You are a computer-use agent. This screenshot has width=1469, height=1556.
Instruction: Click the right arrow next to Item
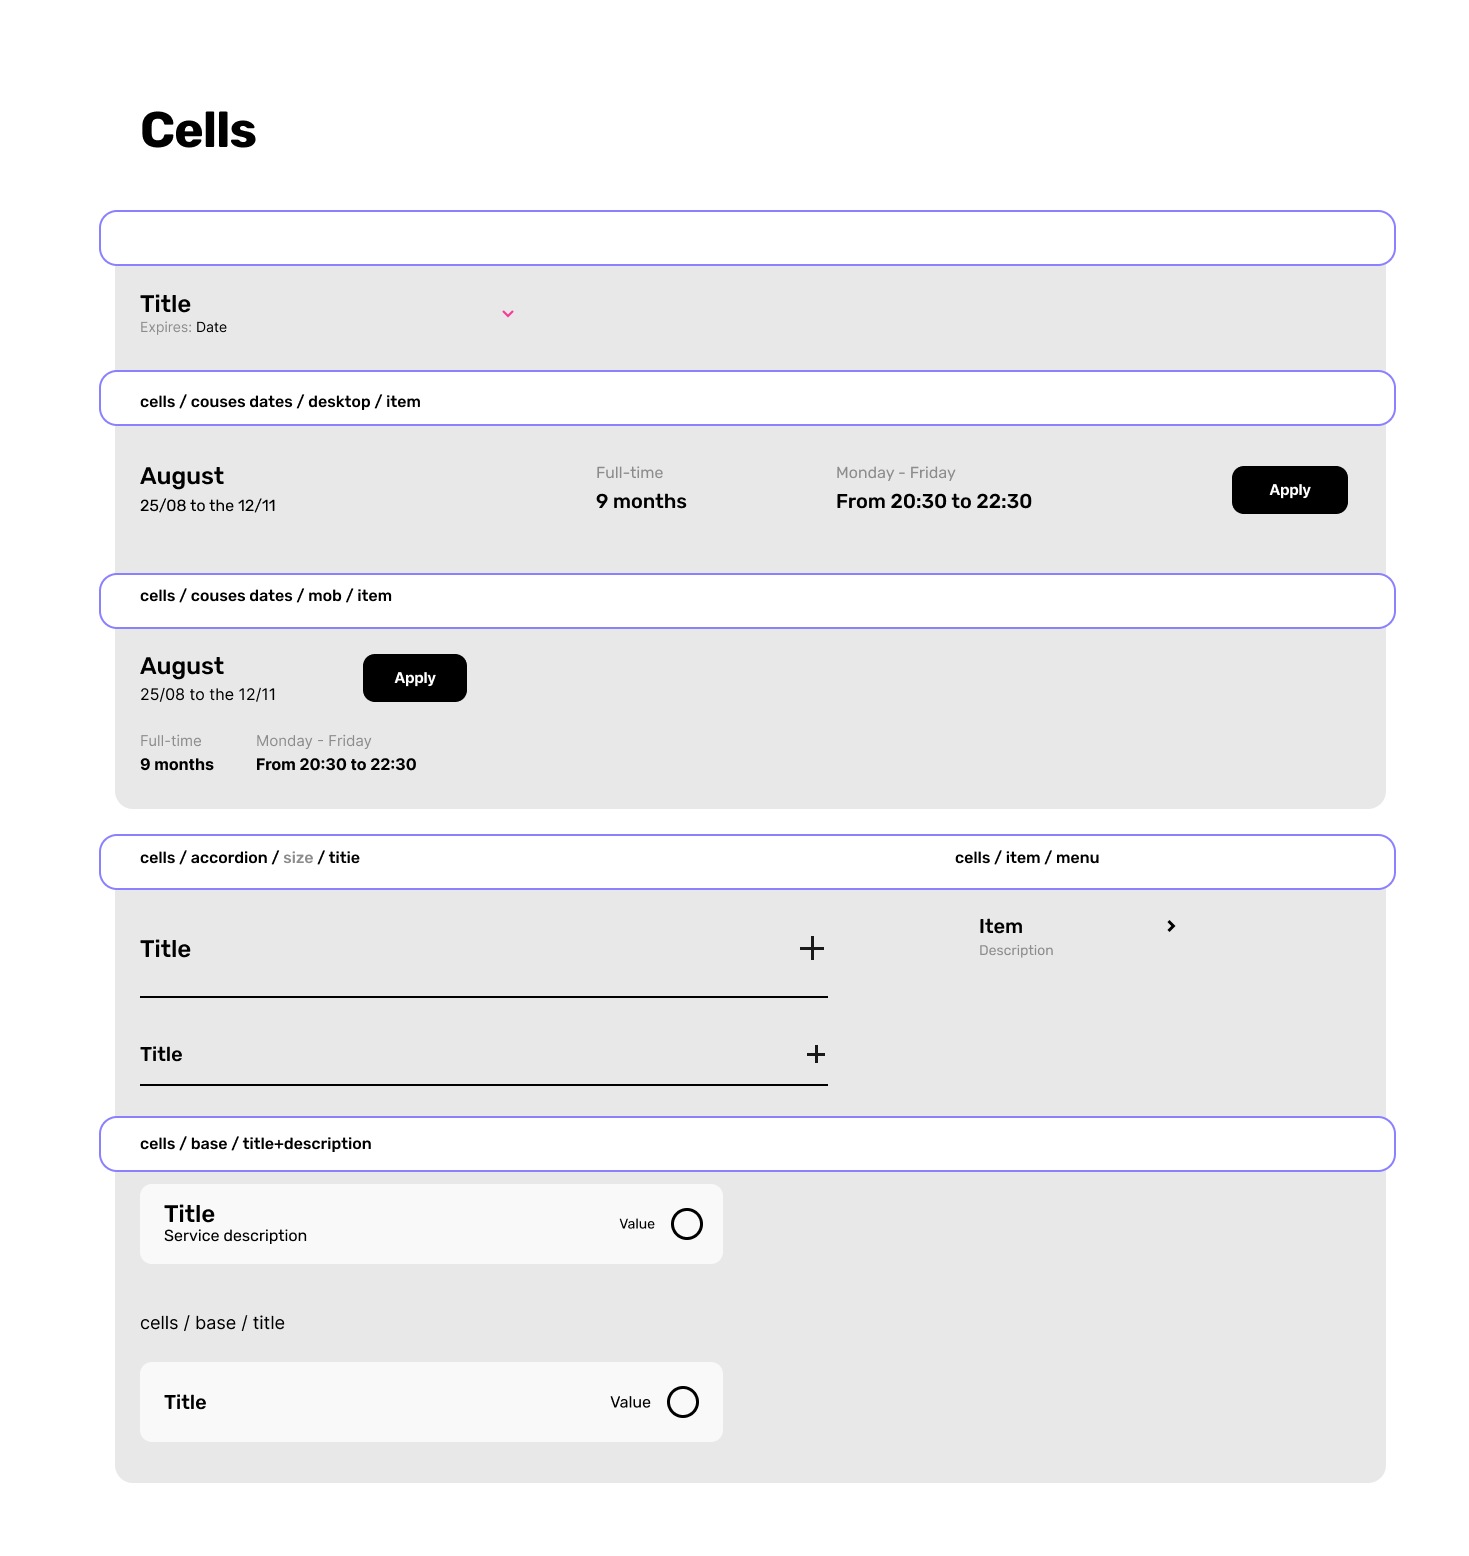(x=1171, y=926)
